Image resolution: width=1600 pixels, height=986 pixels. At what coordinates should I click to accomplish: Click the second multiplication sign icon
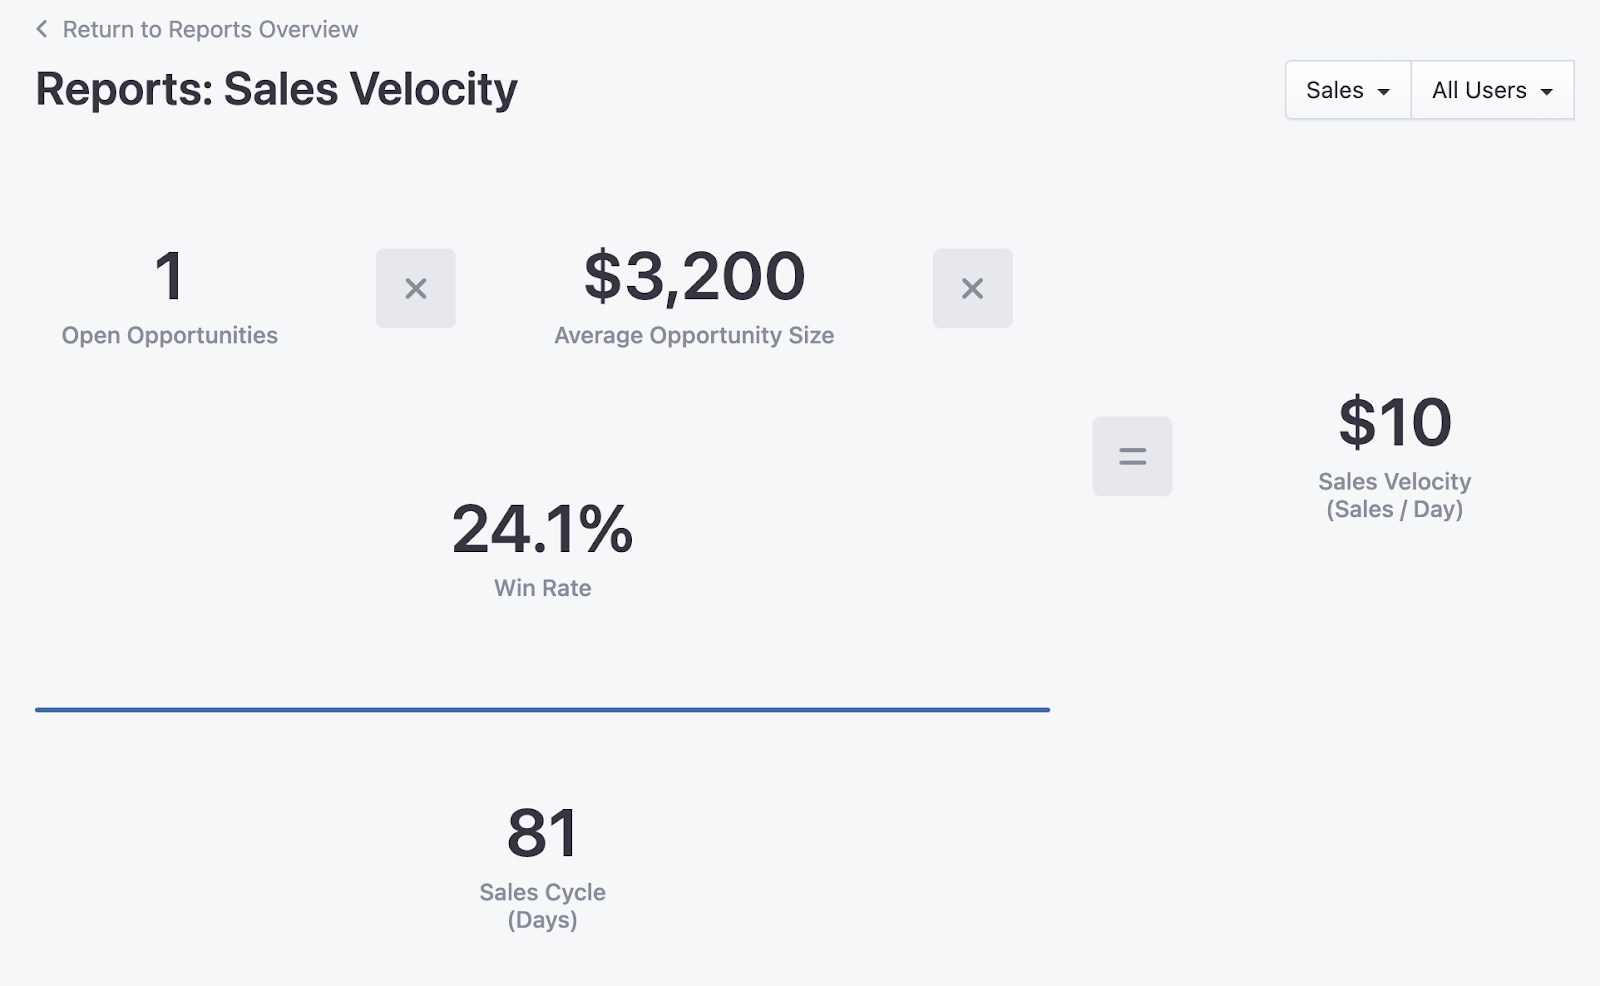(973, 289)
